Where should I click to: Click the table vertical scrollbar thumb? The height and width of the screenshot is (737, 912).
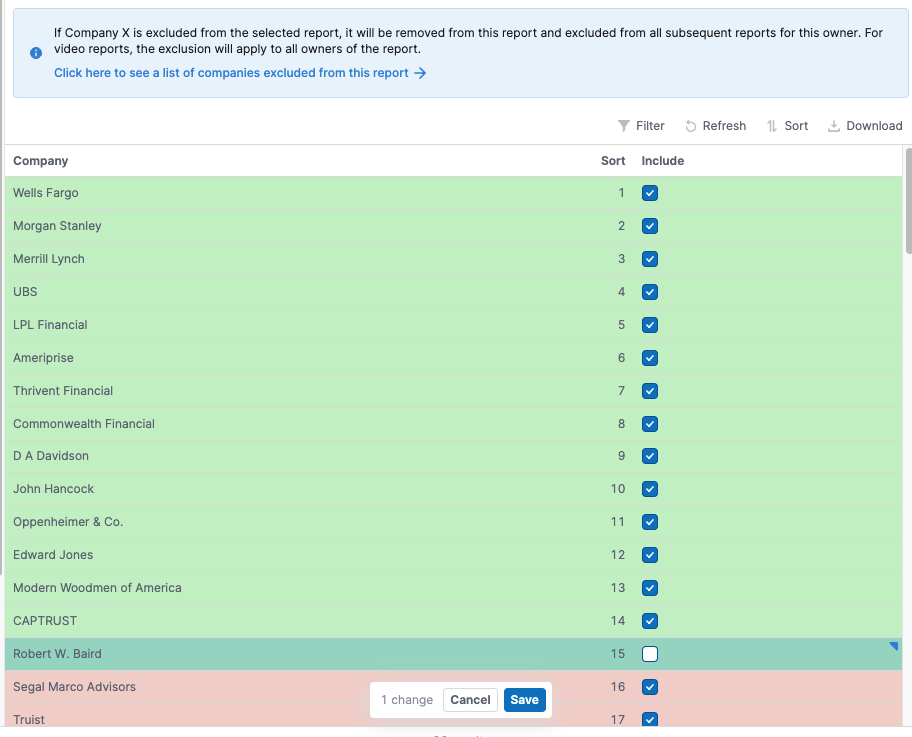pyautogui.click(x=909, y=201)
